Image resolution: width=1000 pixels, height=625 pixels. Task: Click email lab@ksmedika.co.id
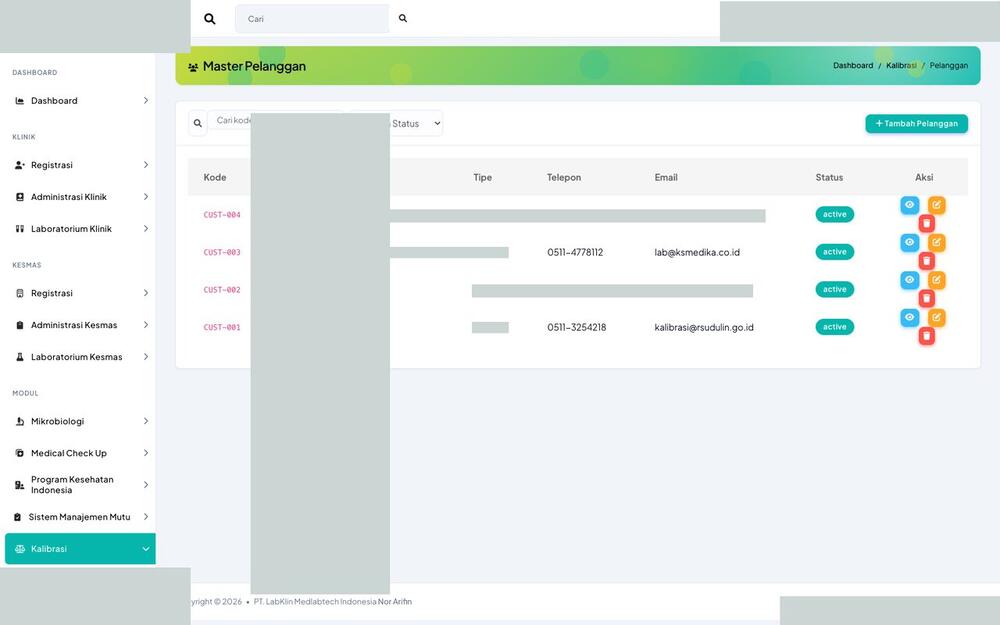tap(697, 253)
